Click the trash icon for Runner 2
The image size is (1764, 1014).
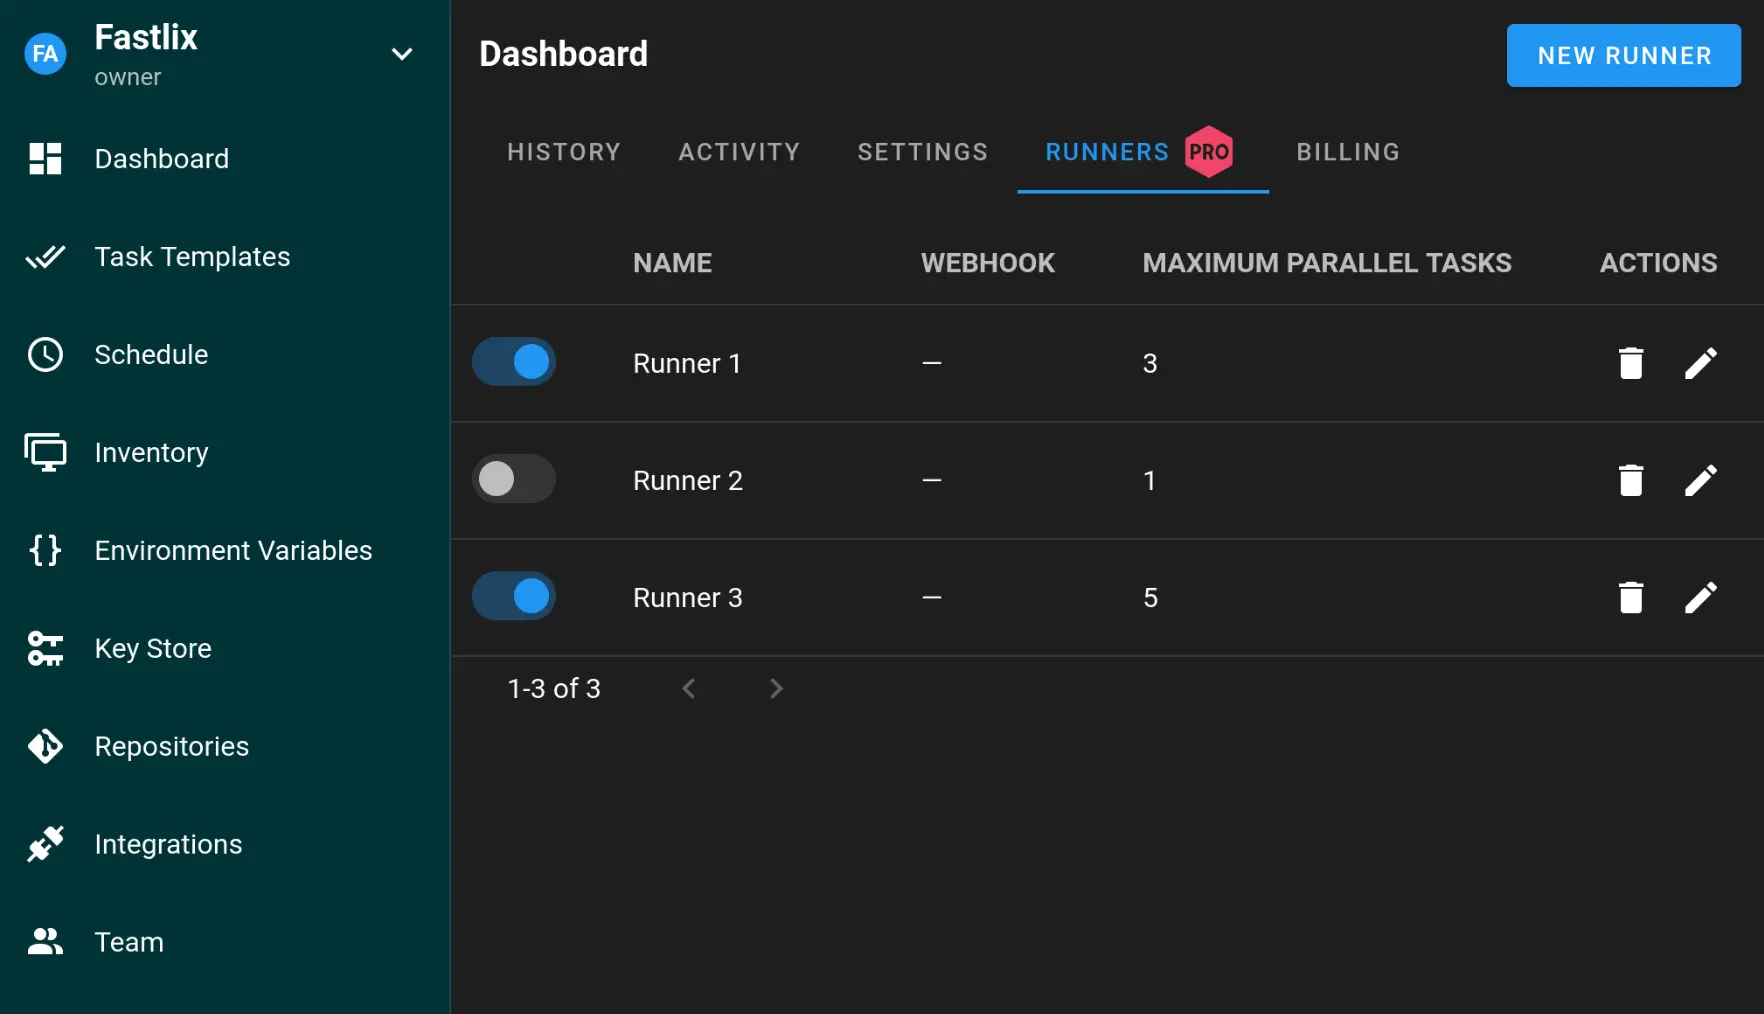(1630, 480)
